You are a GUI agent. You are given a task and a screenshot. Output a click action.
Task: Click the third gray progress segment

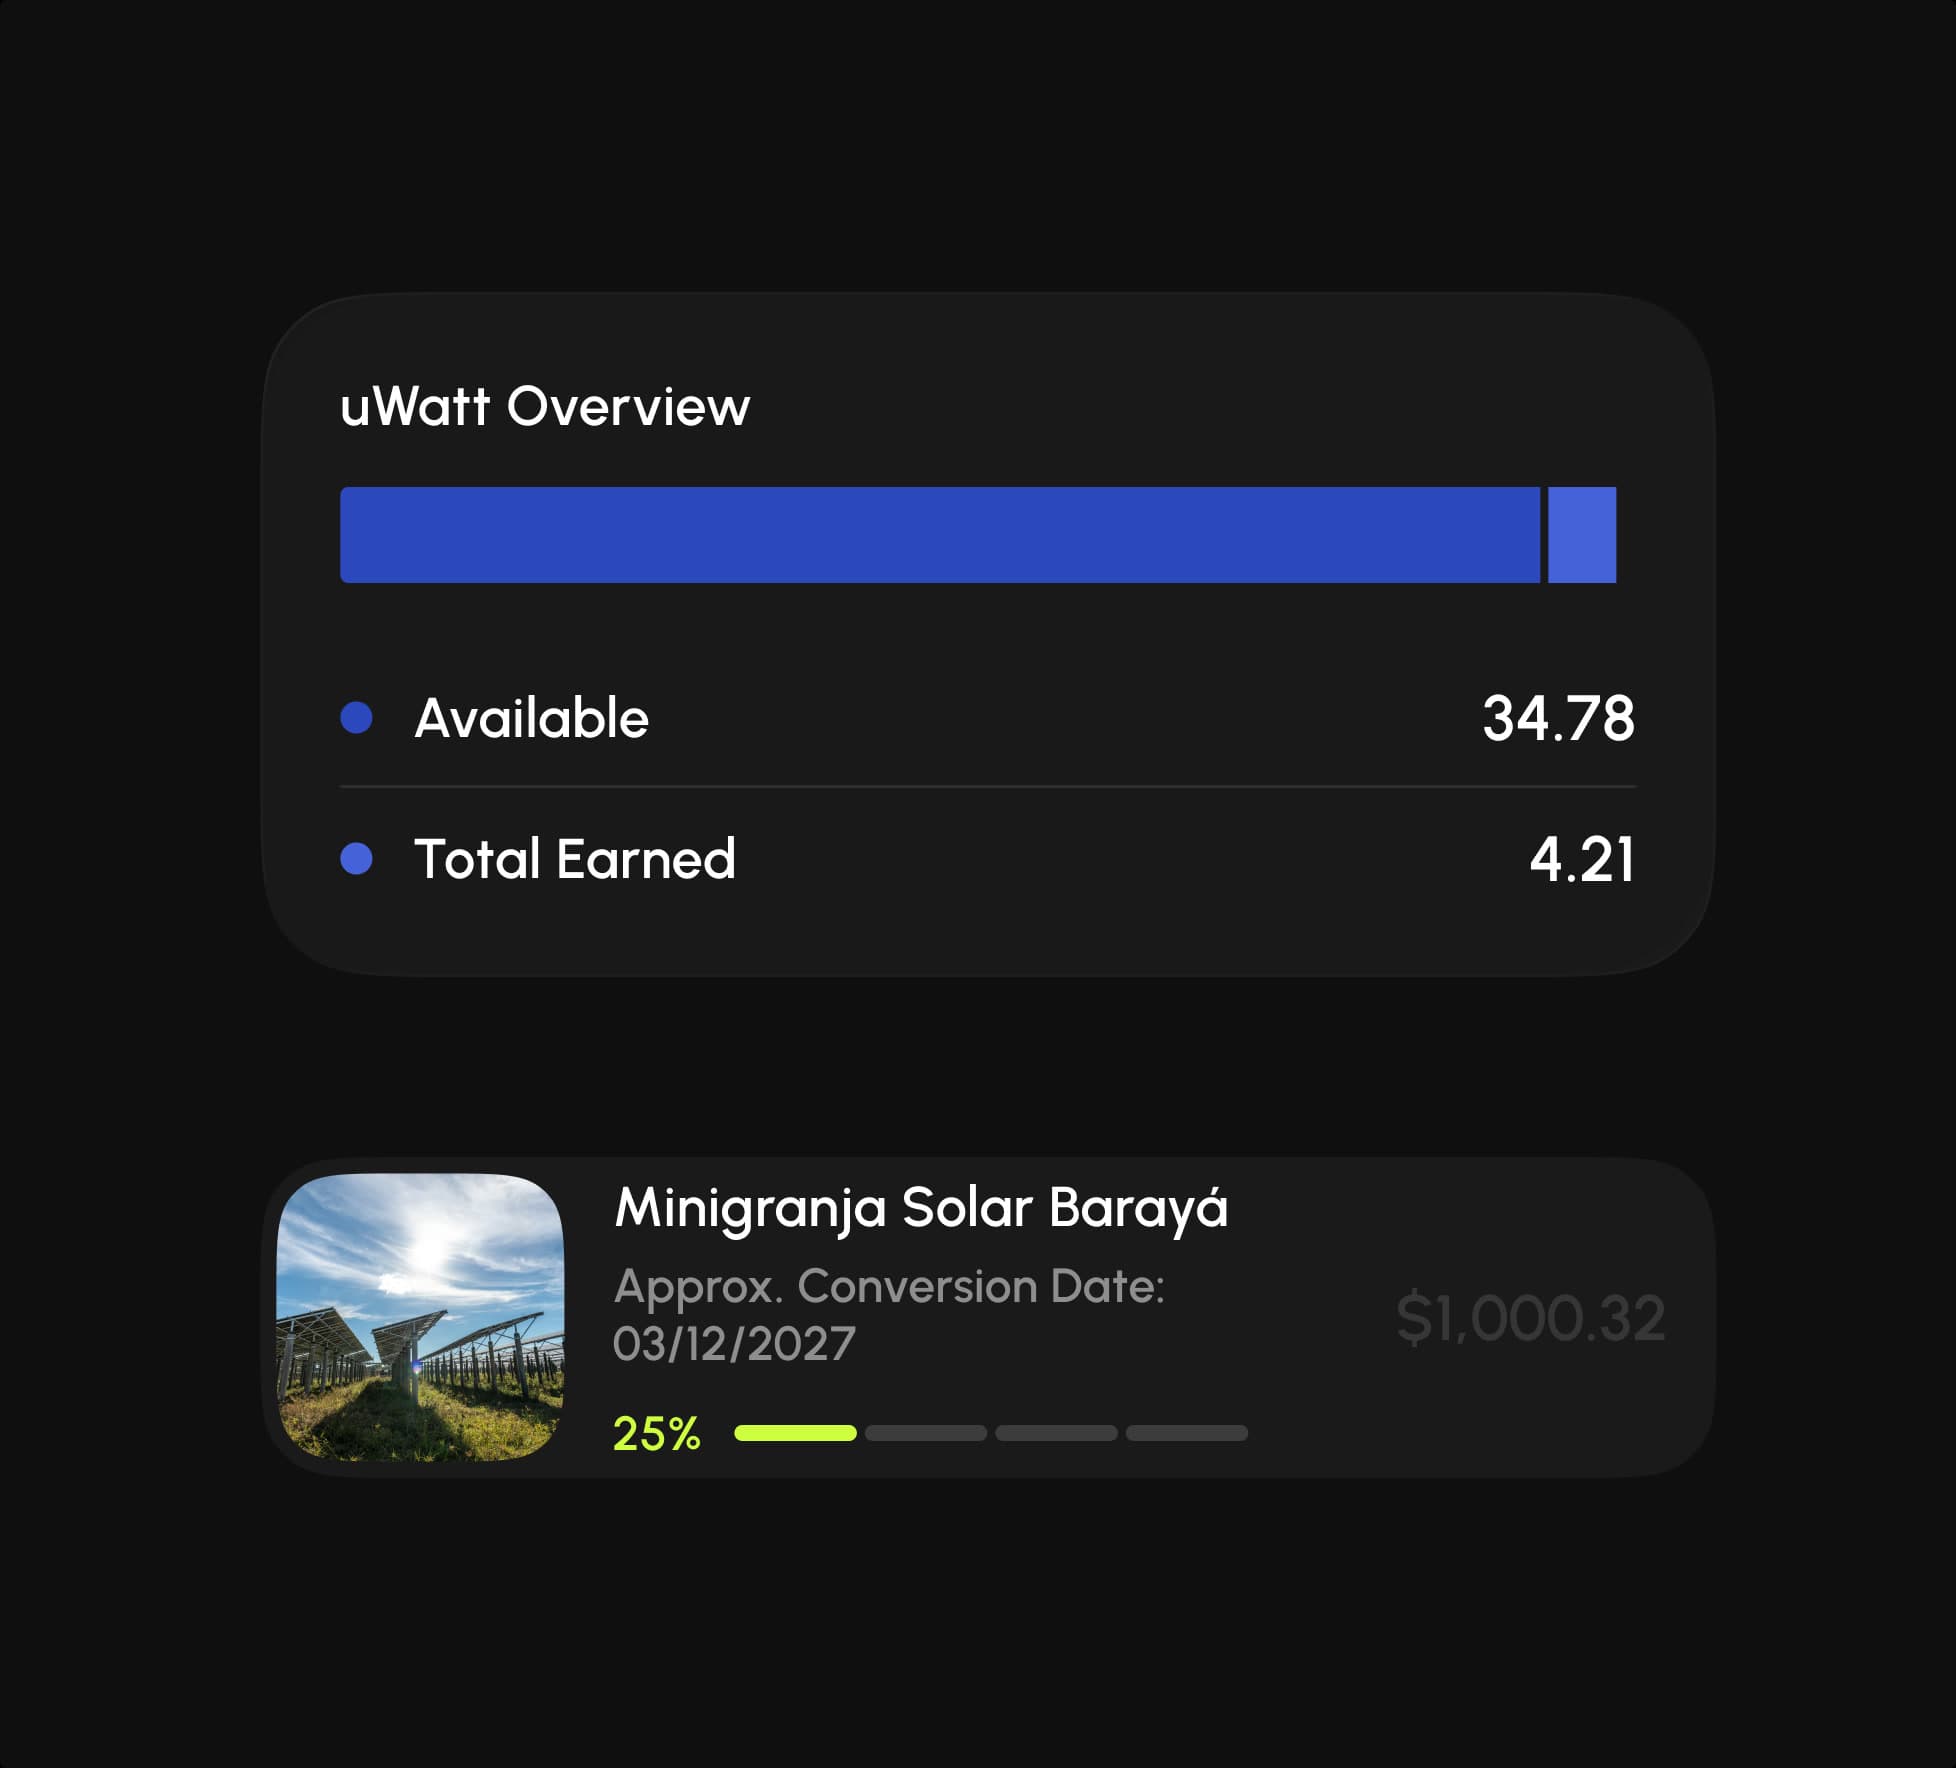1056,1433
